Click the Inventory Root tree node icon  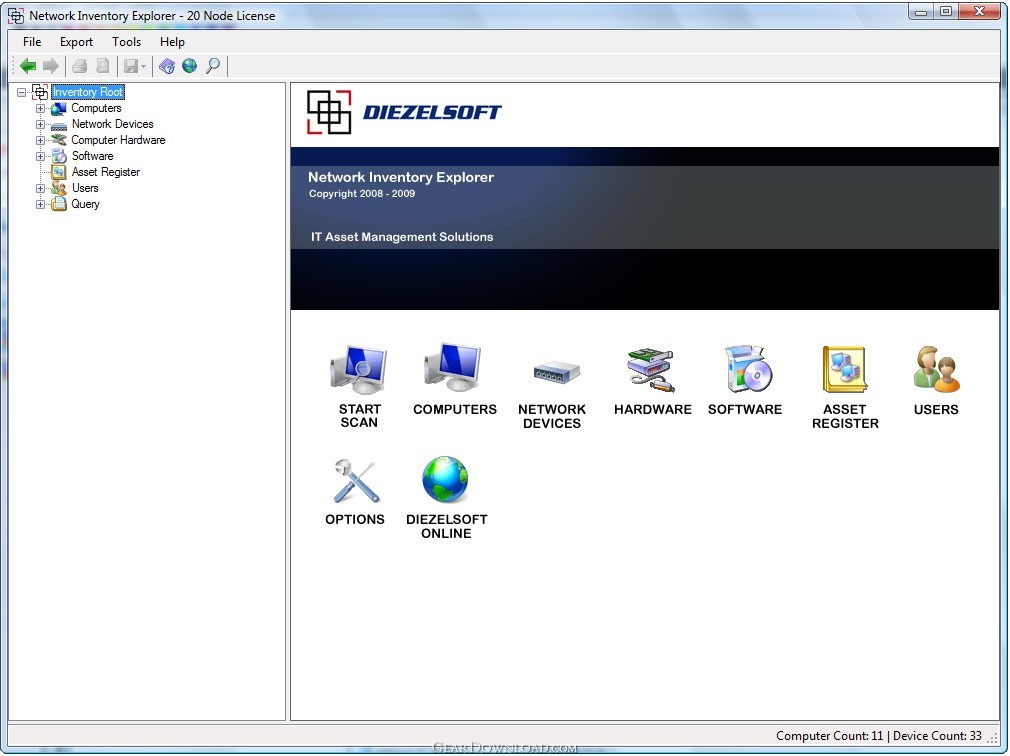[x=40, y=92]
